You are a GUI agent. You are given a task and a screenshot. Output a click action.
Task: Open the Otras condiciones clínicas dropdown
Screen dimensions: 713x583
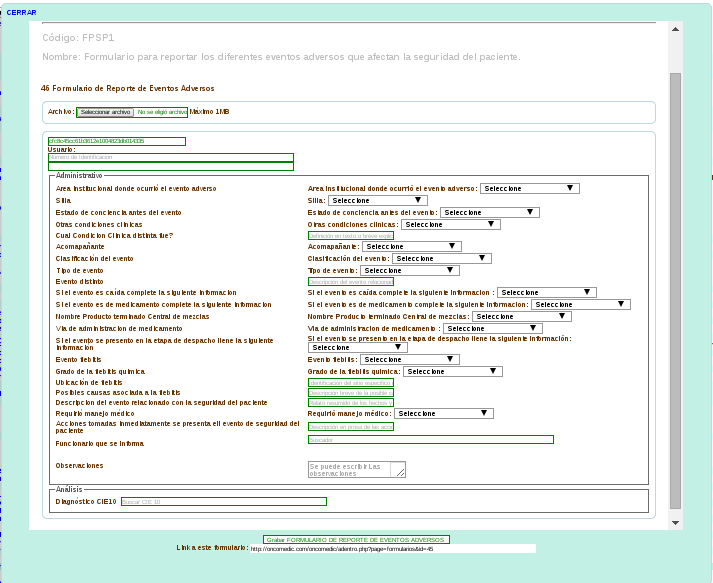pos(450,224)
